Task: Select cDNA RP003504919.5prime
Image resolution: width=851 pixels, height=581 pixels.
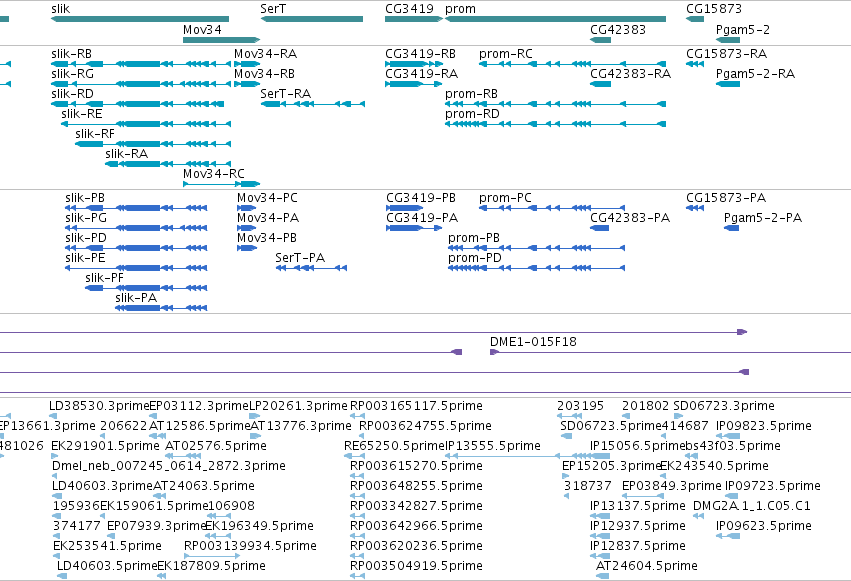Action: tap(357, 576)
